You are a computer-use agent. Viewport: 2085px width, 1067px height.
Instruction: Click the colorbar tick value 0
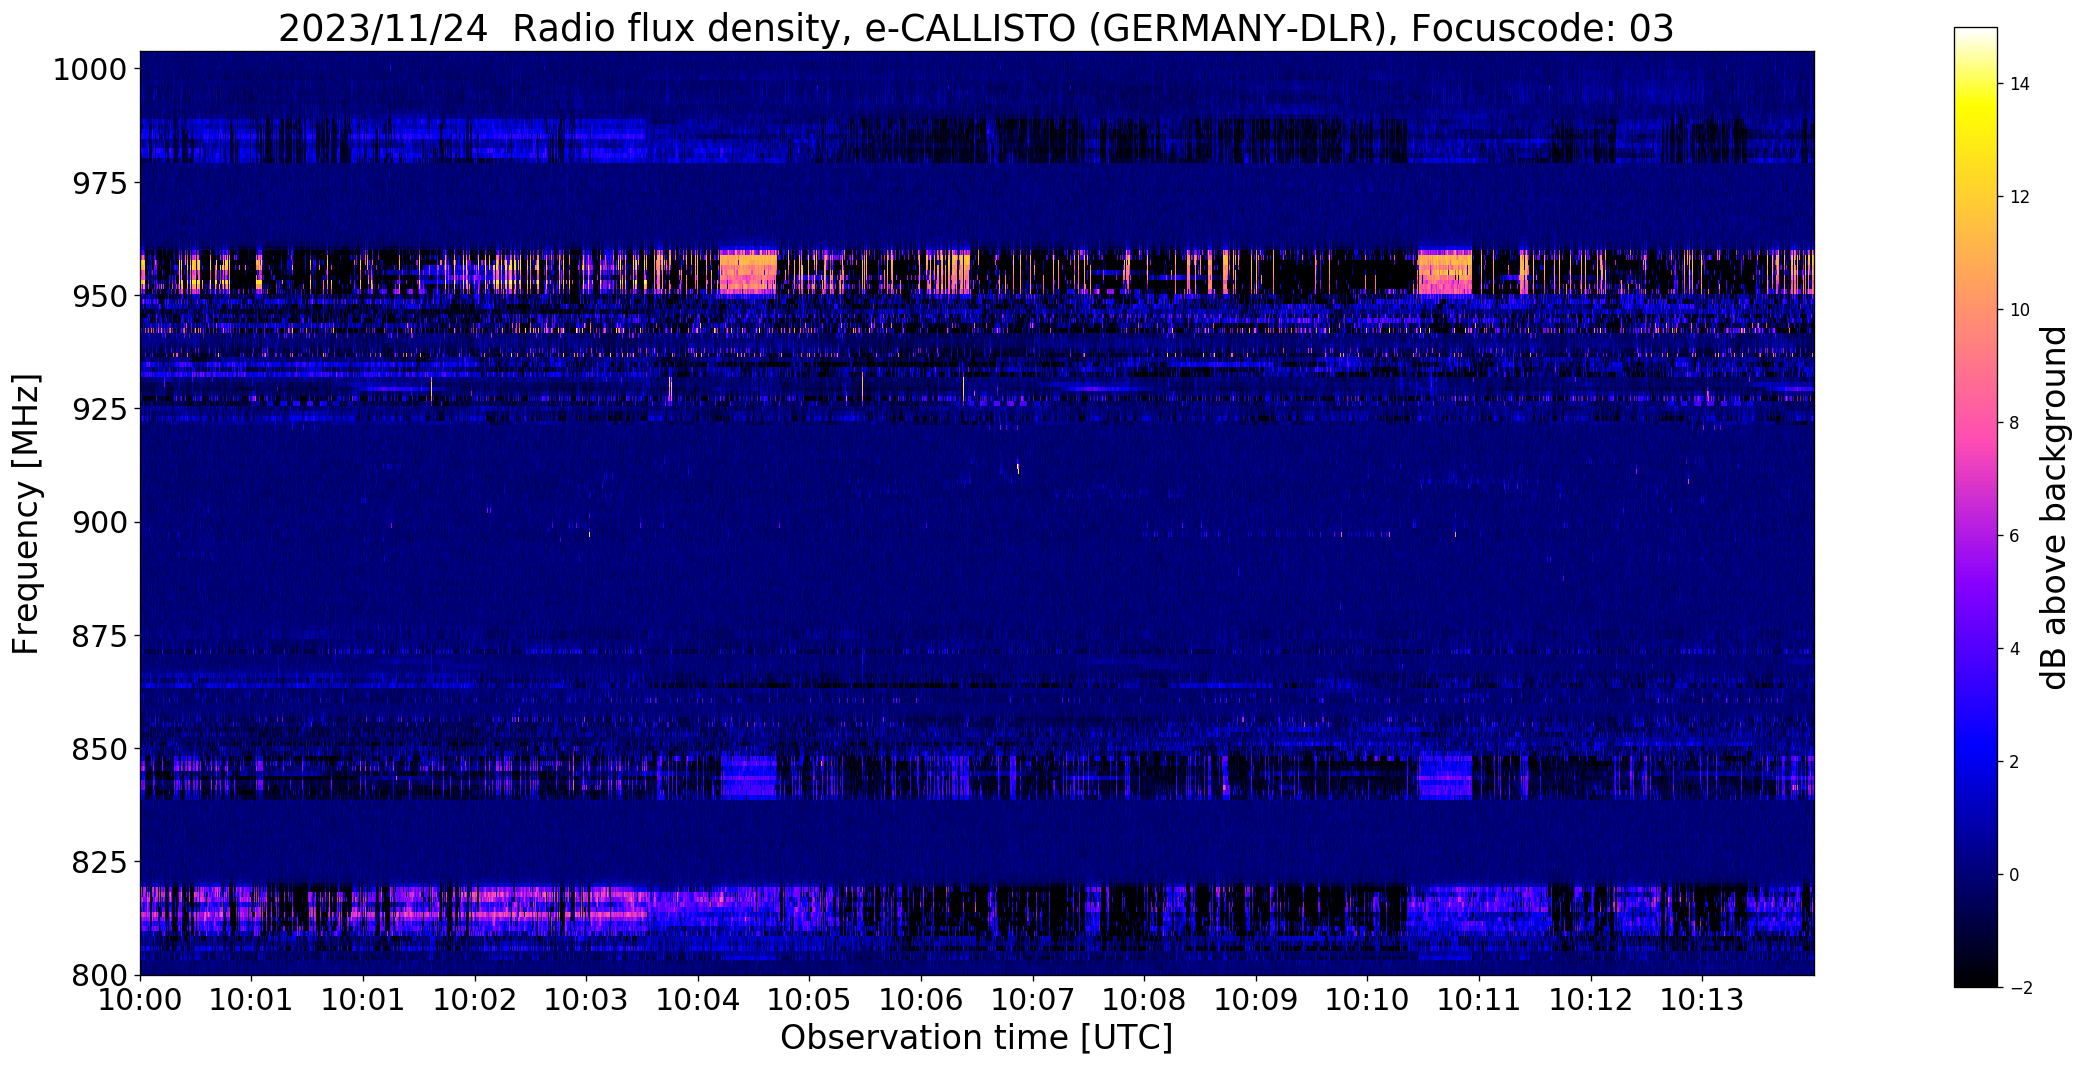tap(2014, 875)
